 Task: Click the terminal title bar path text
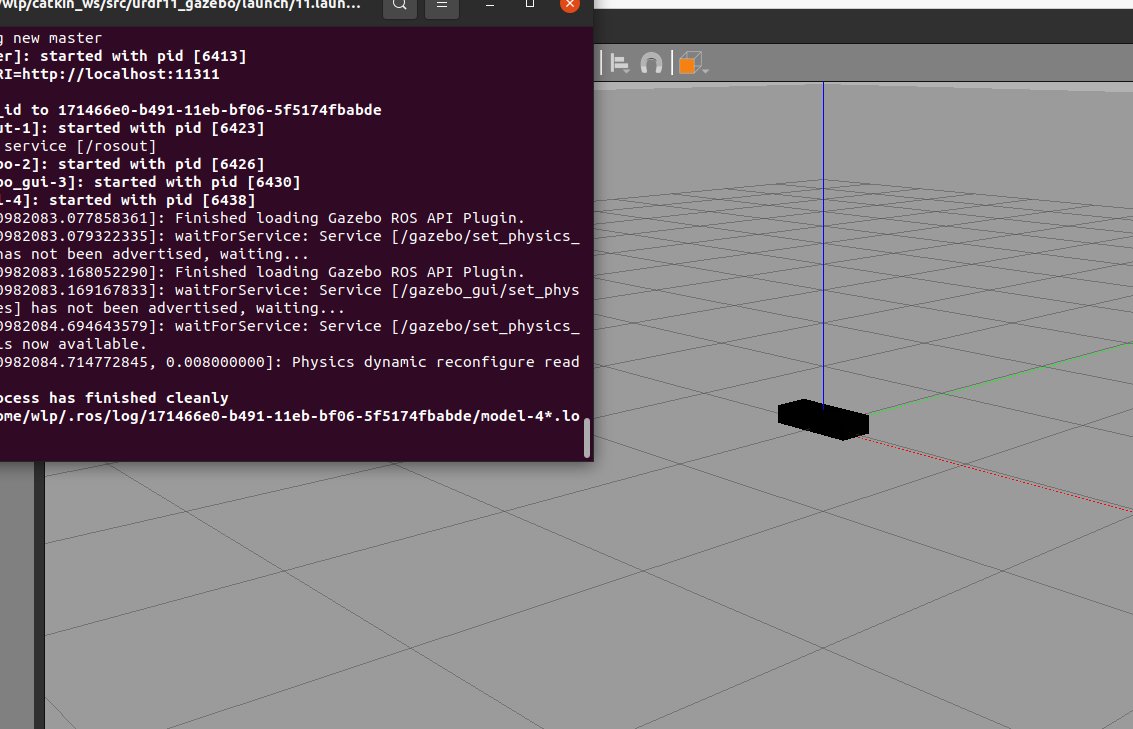coord(180,5)
